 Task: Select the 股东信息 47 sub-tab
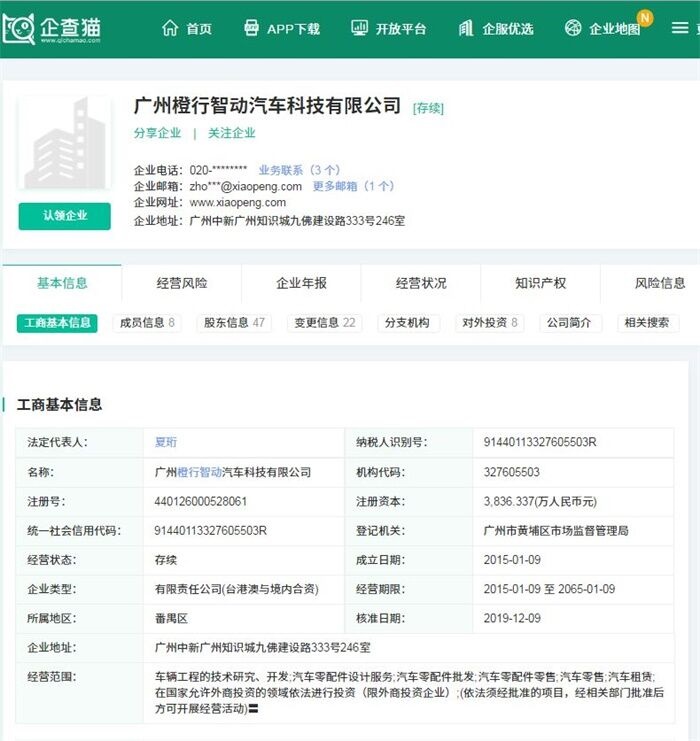coord(234,323)
